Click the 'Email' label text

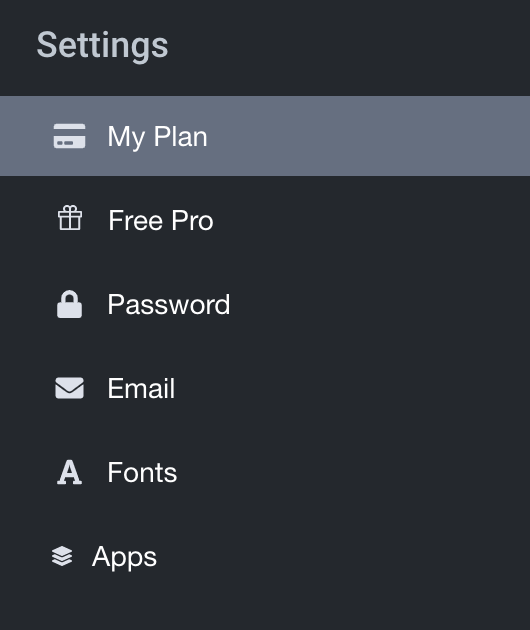coord(141,388)
